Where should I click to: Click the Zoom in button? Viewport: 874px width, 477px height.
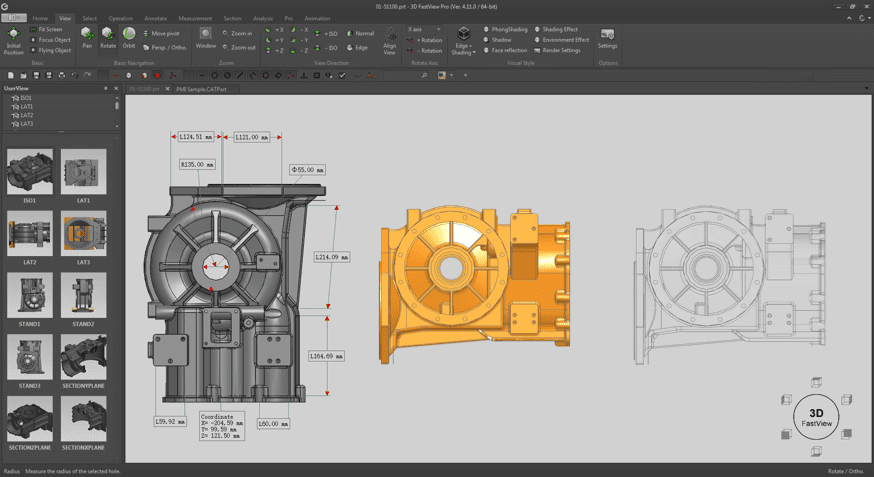point(240,33)
